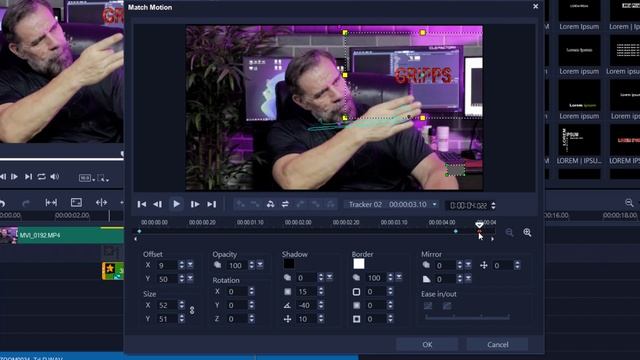Open Offset X slider dropdown
The height and width of the screenshot is (360, 640).
[x=190, y=265]
